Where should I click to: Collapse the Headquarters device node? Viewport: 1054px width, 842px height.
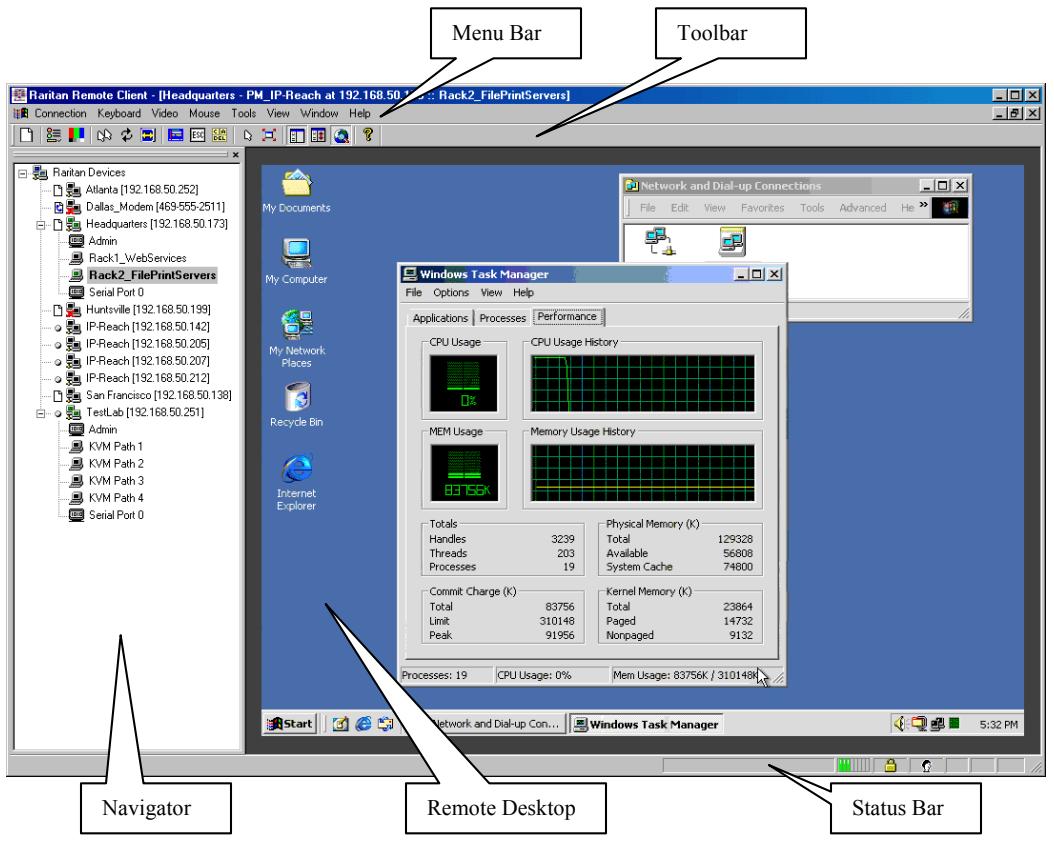[x=40, y=224]
